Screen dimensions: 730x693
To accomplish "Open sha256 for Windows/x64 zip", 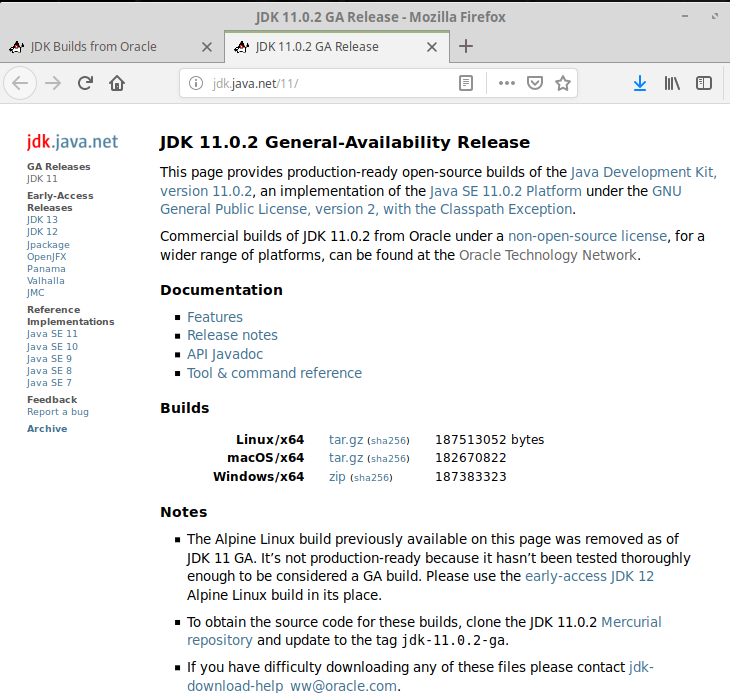I will [372, 478].
